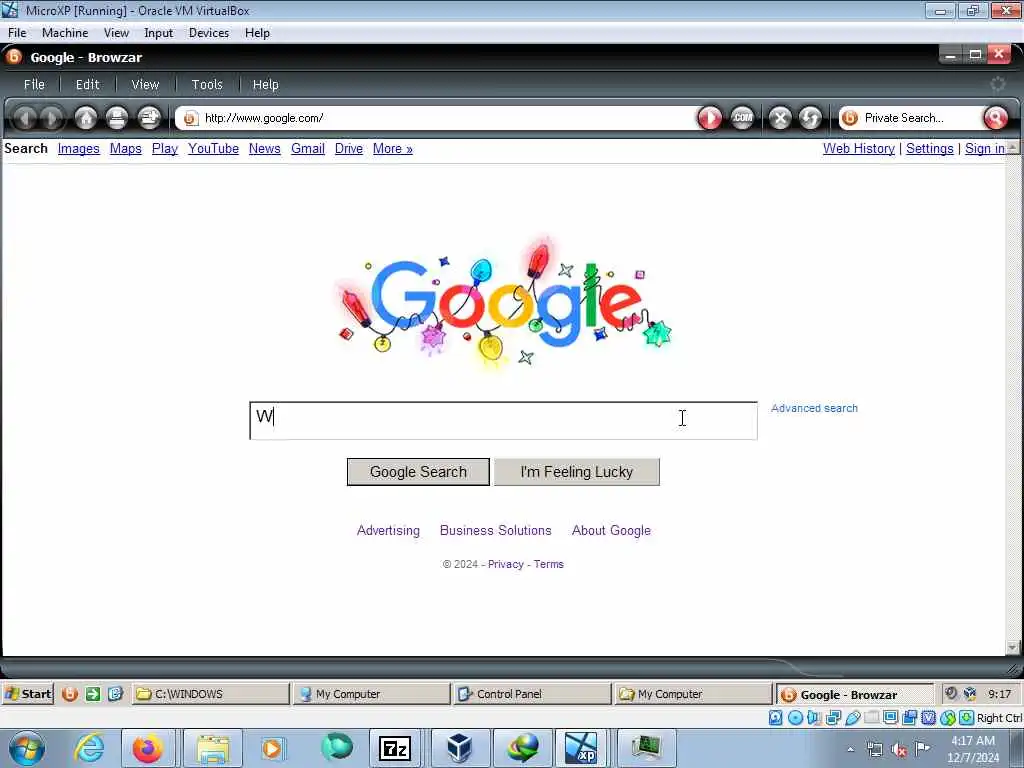Launch media player from host taskbar
The width and height of the screenshot is (1024, 768).
click(x=272, y=748)
